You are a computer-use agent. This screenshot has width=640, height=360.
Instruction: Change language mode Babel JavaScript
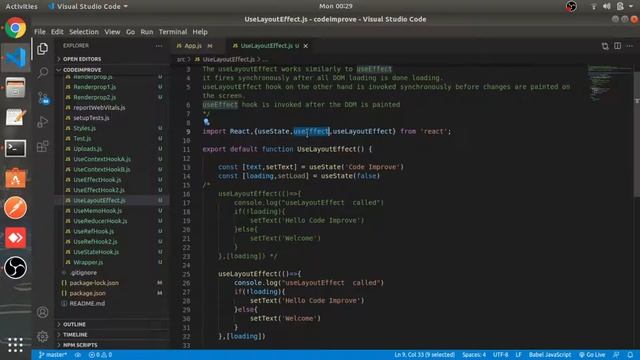[550, 355]
